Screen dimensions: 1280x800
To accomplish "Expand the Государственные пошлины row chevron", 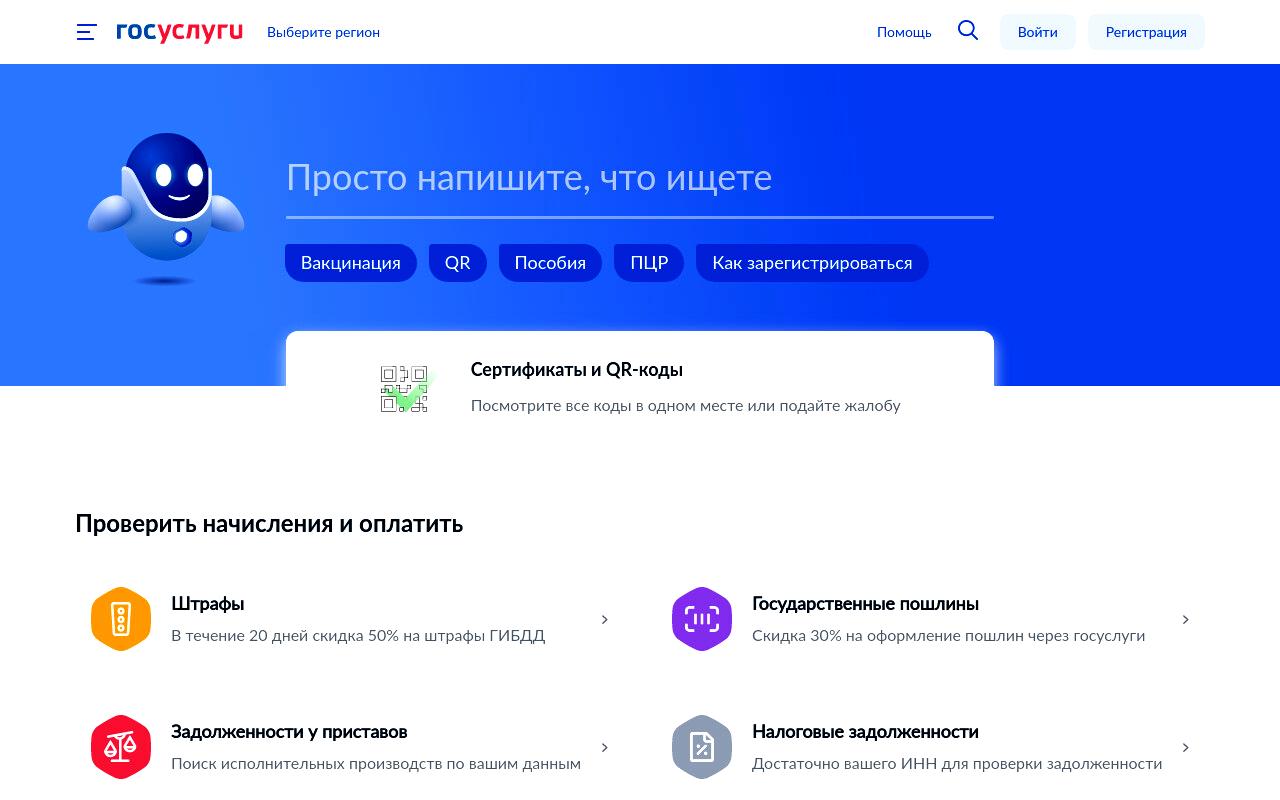I will 1186,620.
